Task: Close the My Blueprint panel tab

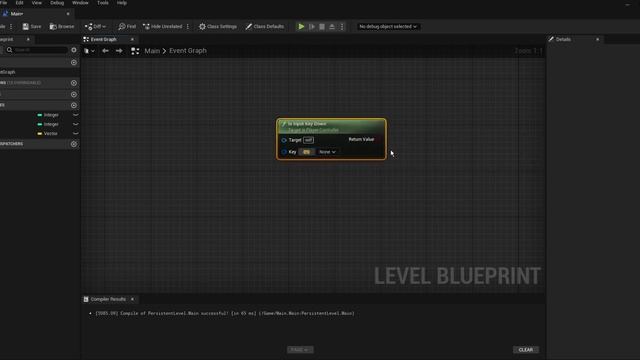Action: 28,40
